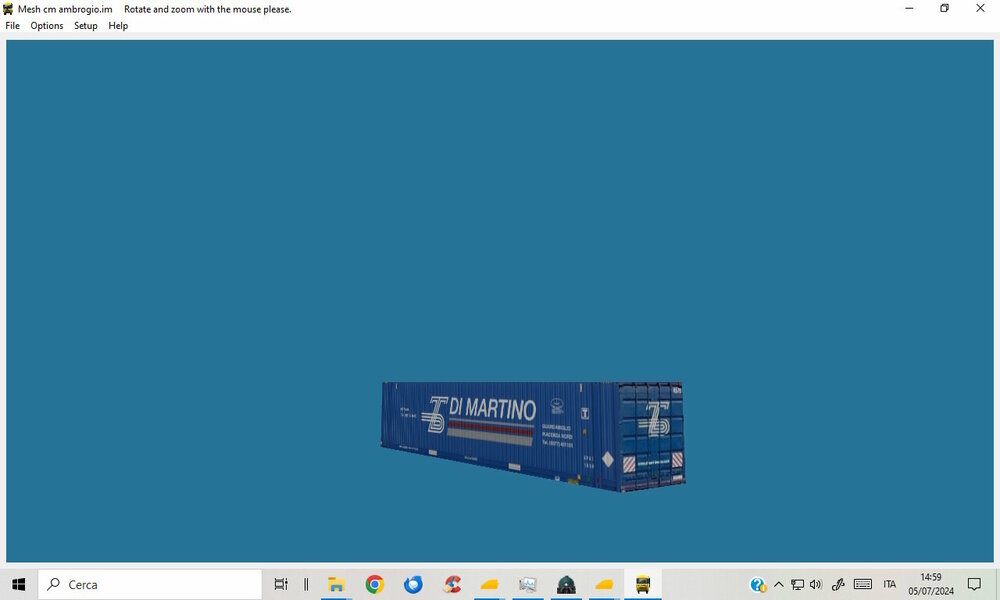
Task: Click the help question mark tray icon
Action: tap(758, 584)
